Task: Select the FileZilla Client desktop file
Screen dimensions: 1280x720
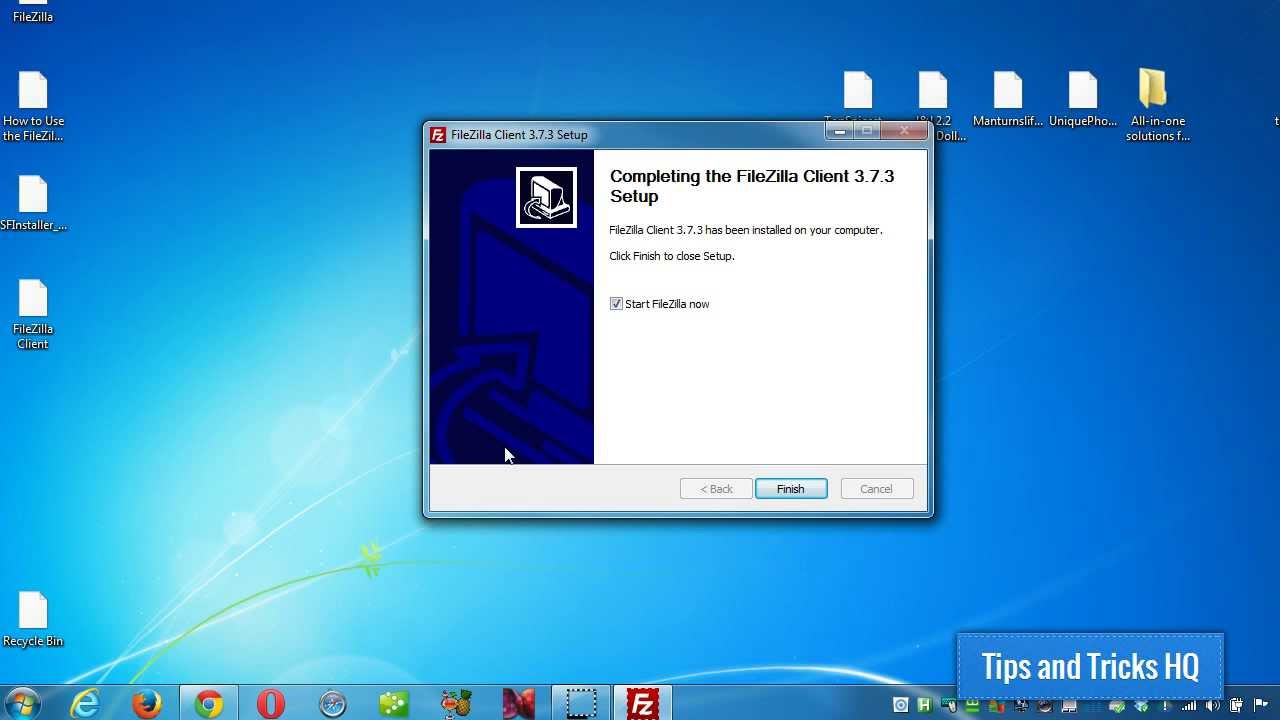Action: (33, 315)
